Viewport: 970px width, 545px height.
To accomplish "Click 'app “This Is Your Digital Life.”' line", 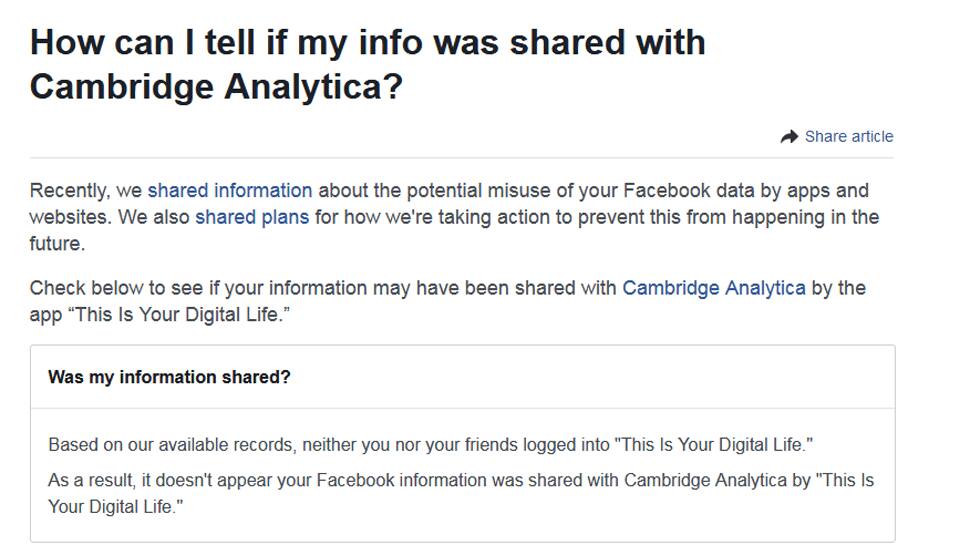I will tap(160, 315).
